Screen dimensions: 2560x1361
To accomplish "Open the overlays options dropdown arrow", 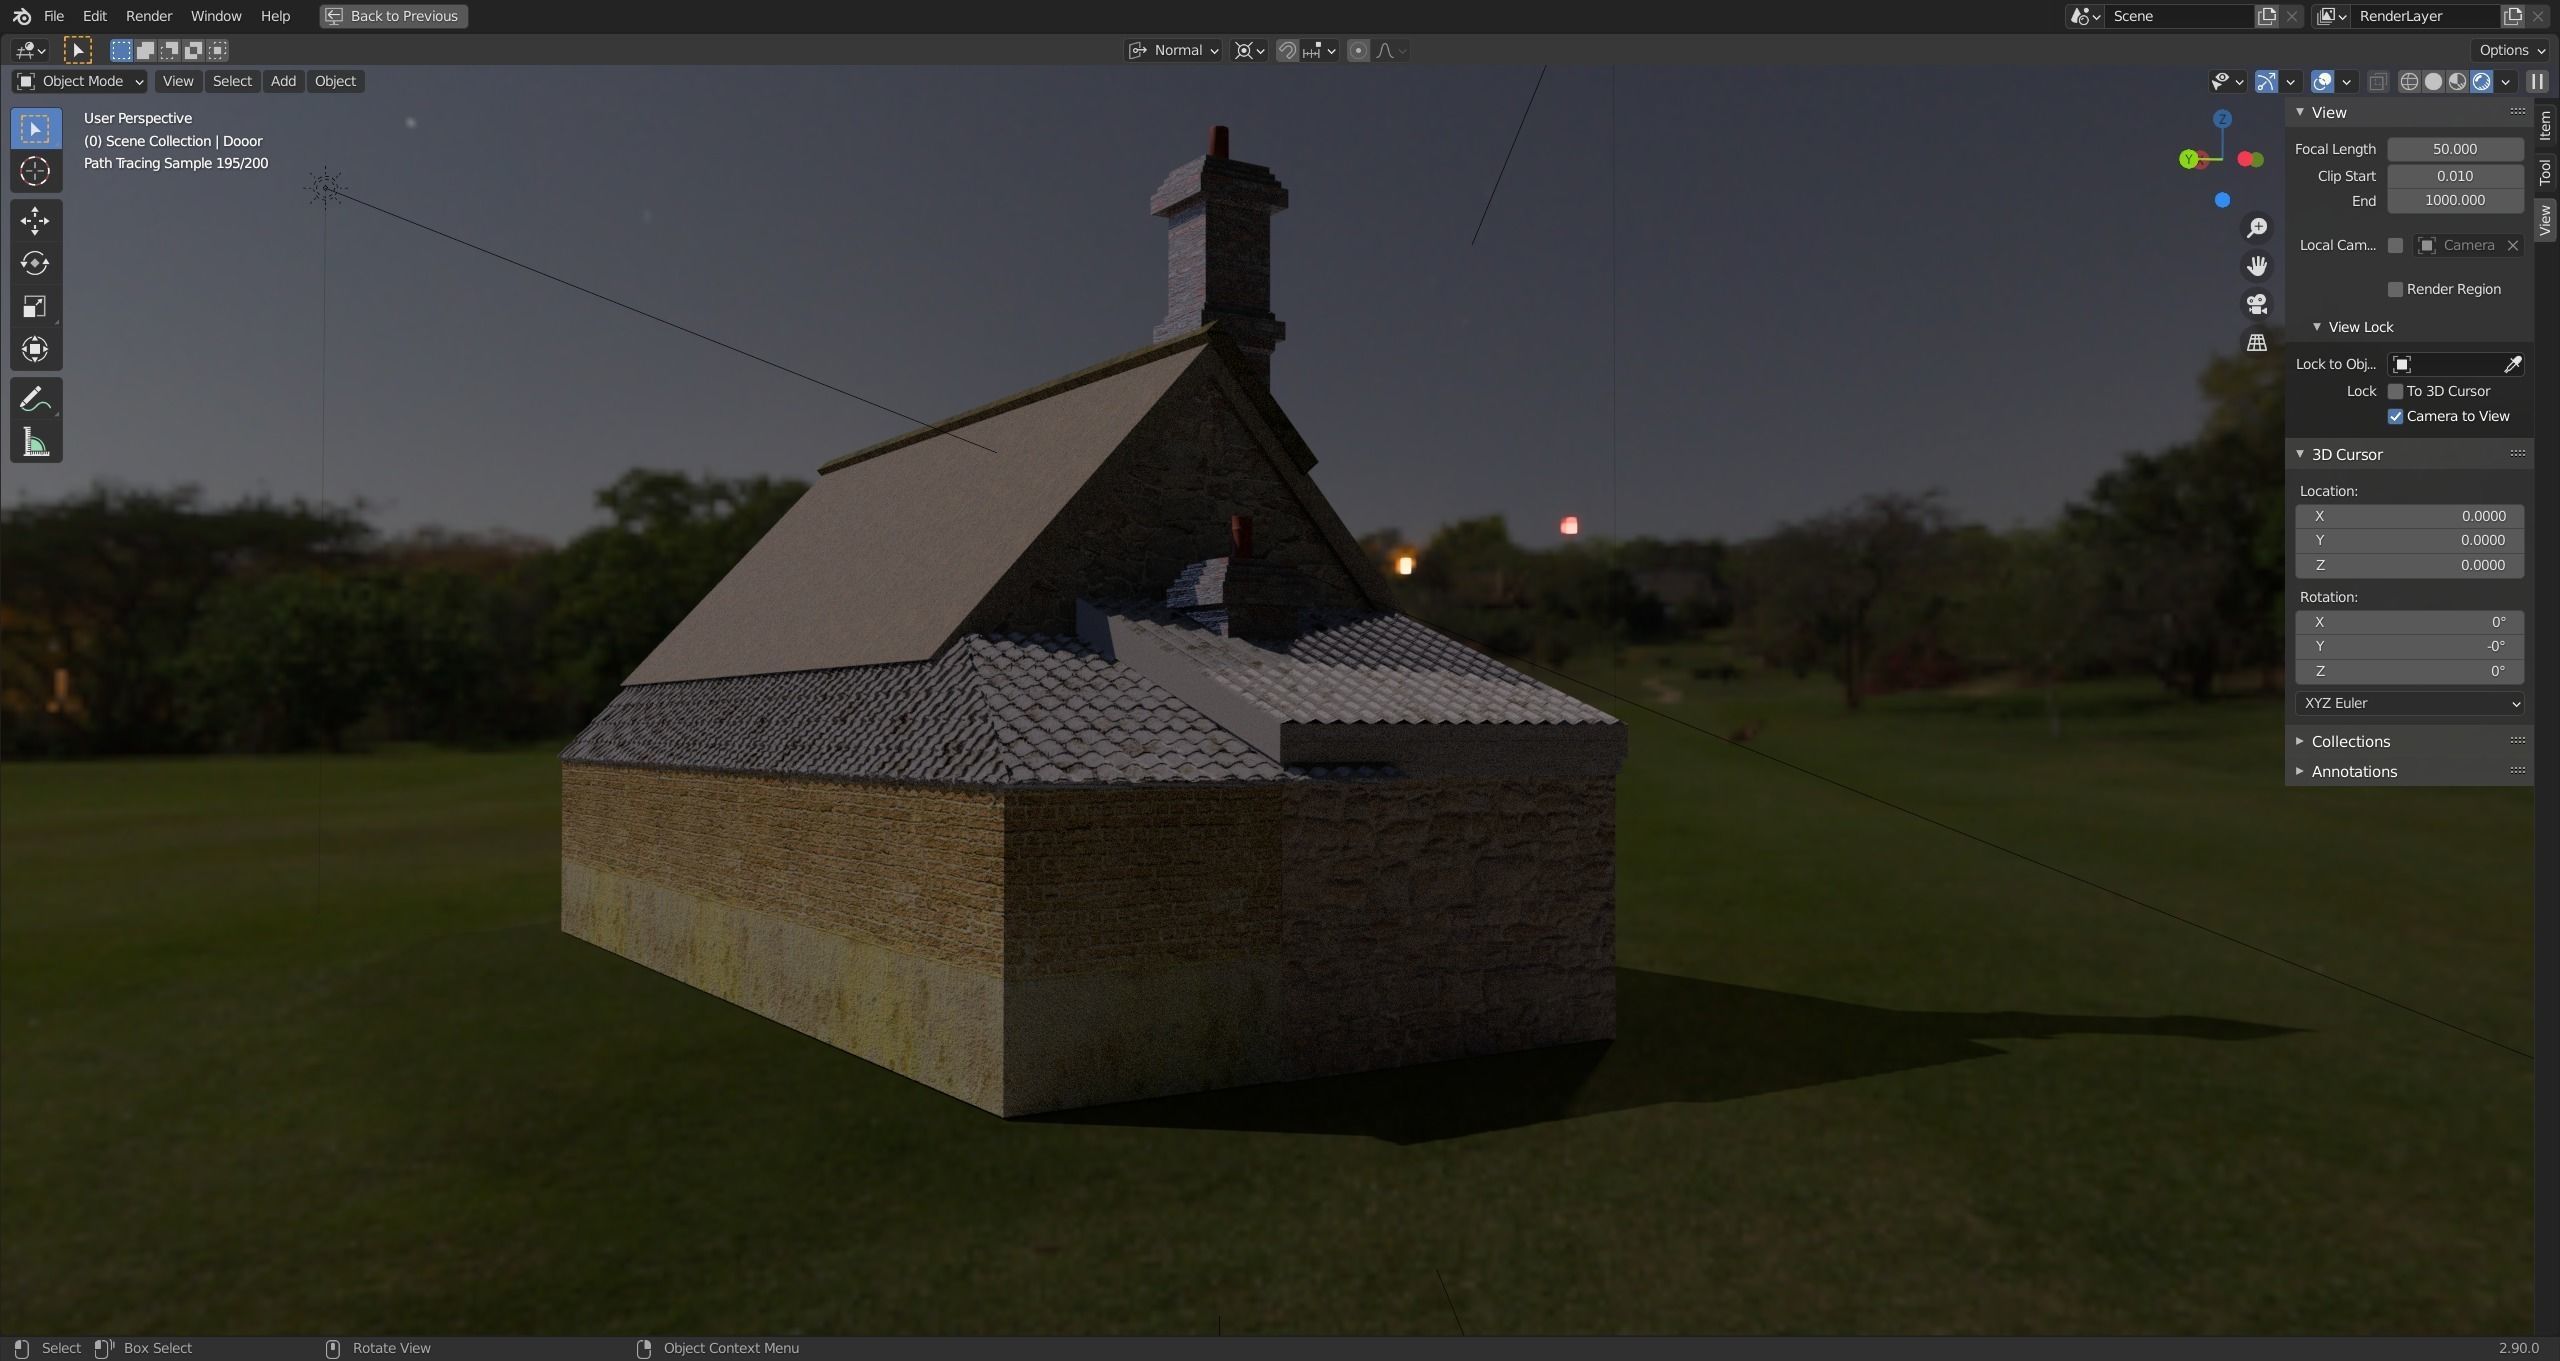I will [x=2346, y=82].
